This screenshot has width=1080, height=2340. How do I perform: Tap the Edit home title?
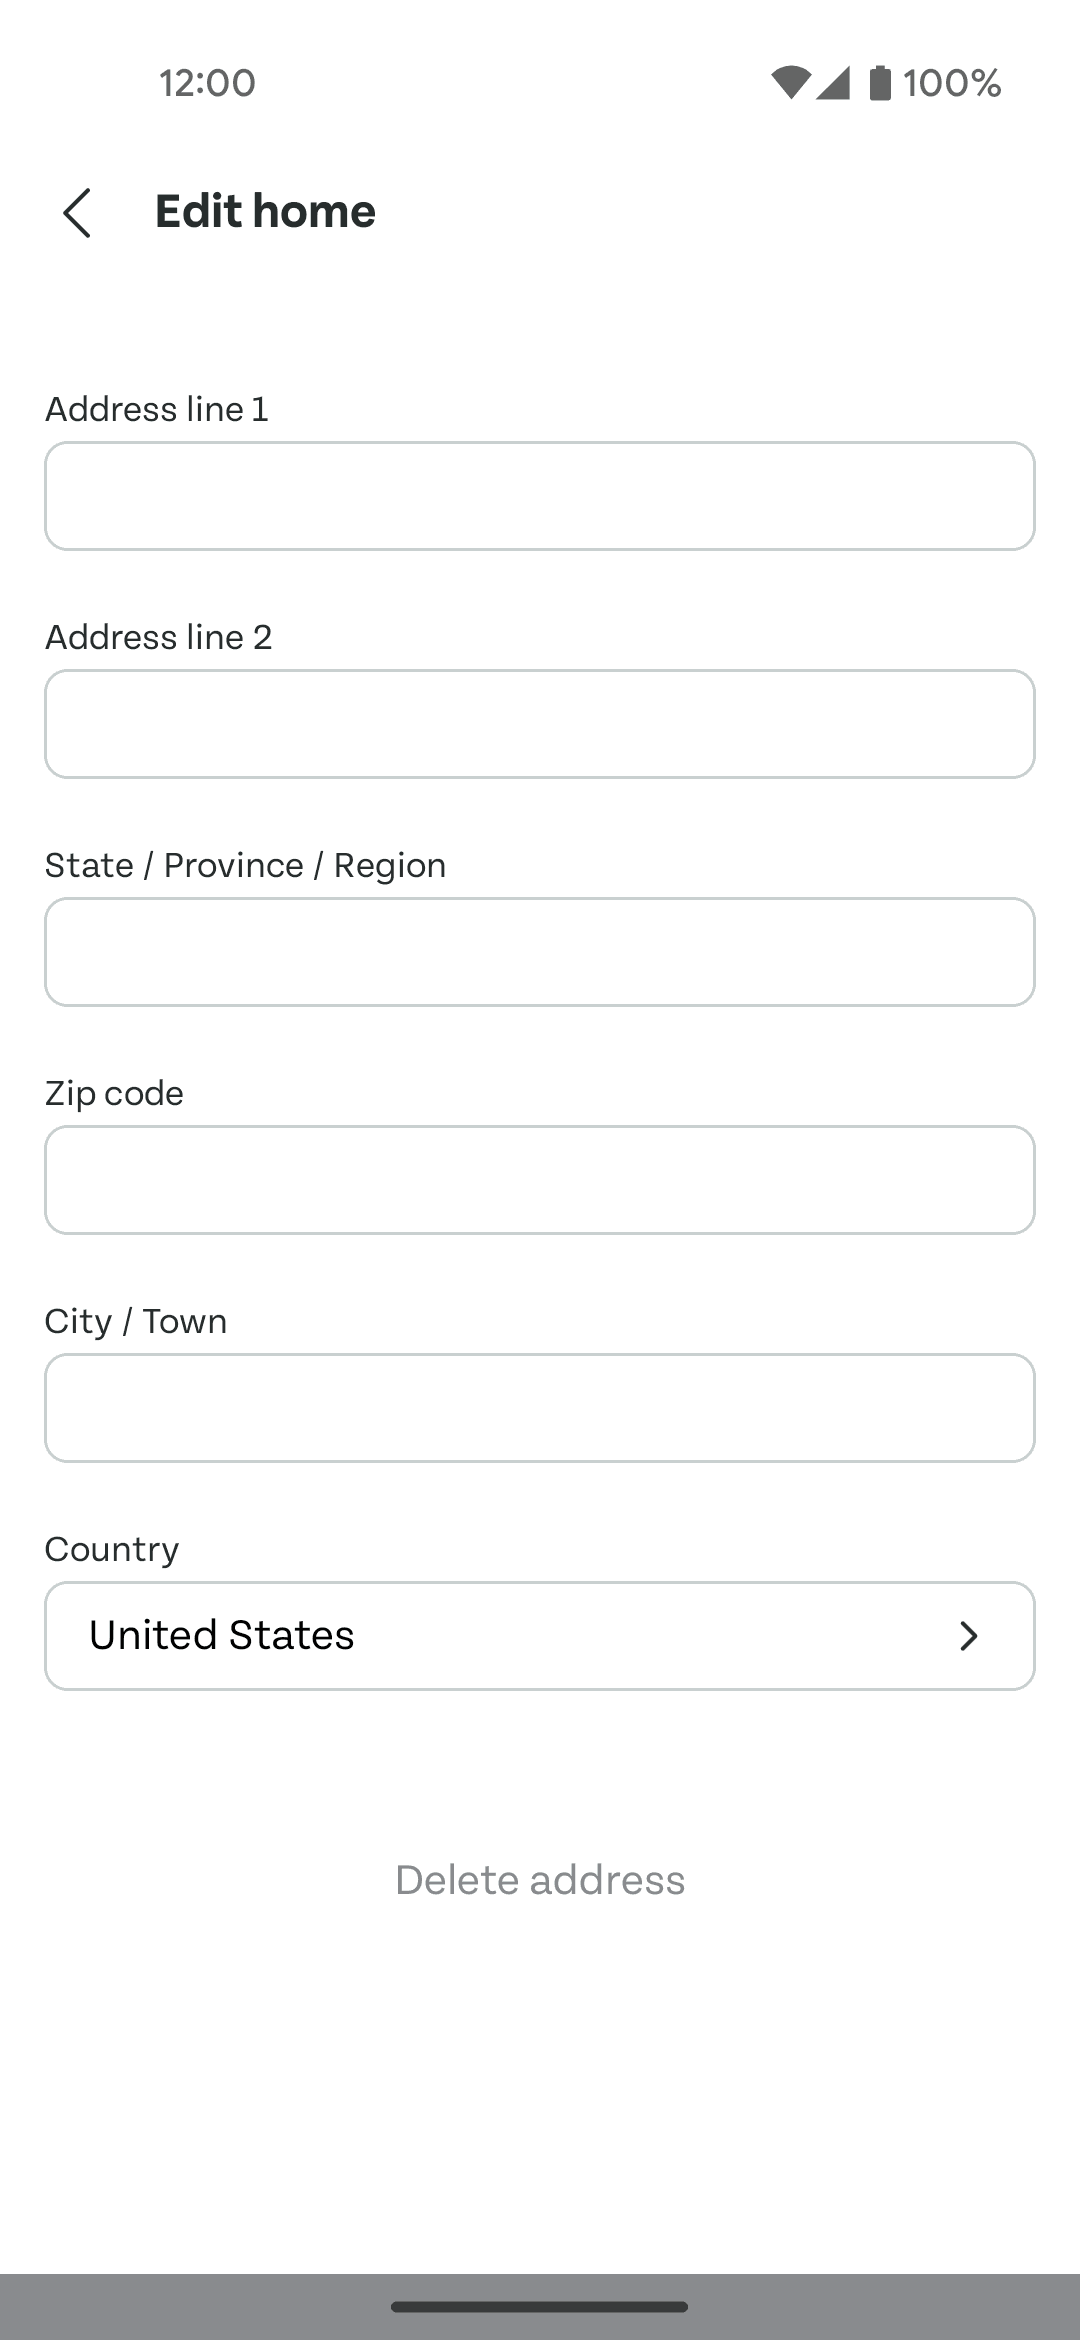[x=265, y=211]
